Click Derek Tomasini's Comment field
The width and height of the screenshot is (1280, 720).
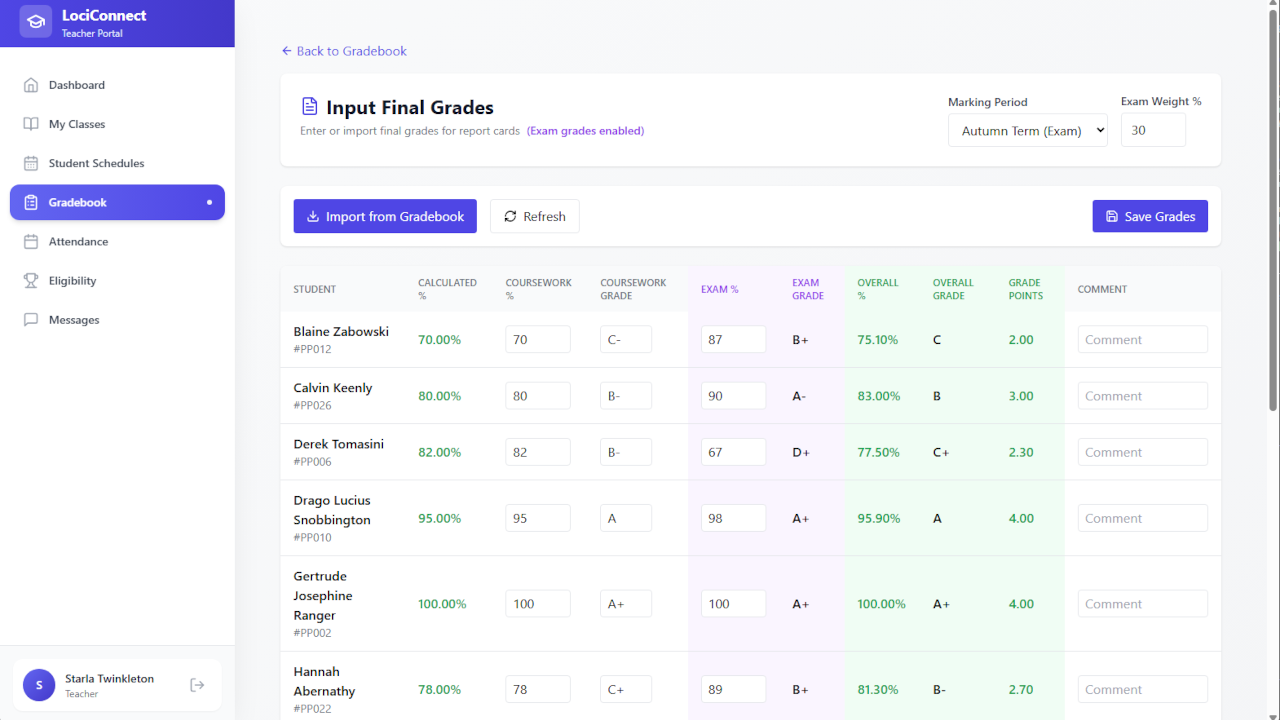click(1142, 452)
